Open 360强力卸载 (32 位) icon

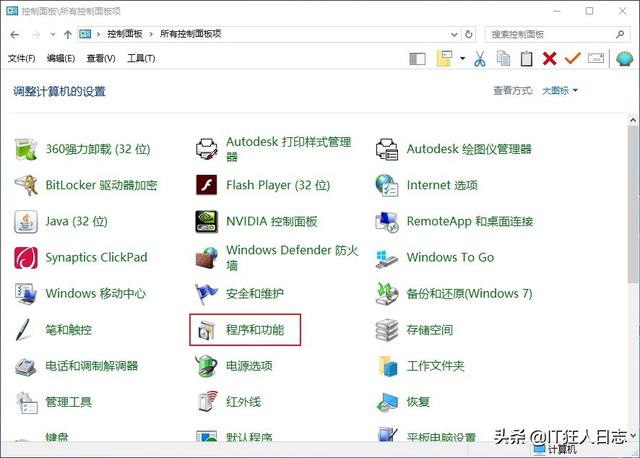coord(26,149)
